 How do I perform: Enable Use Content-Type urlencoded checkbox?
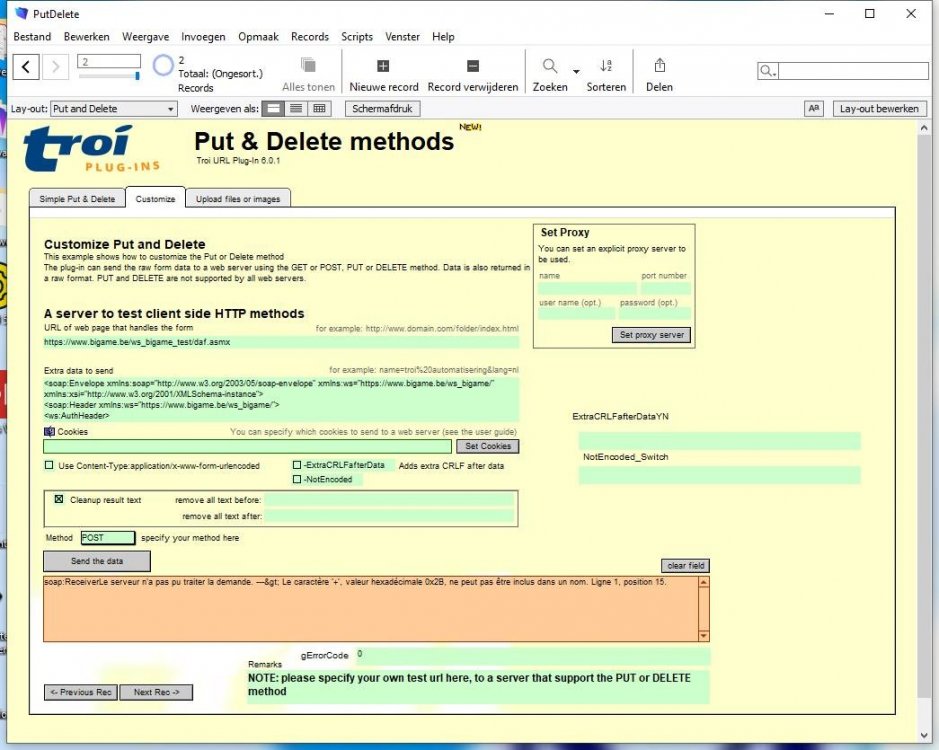(x=49, y=465)
